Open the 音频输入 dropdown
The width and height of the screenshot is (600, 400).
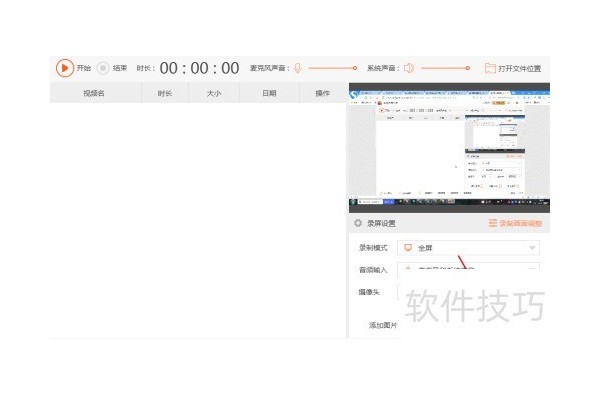(468, 266)
